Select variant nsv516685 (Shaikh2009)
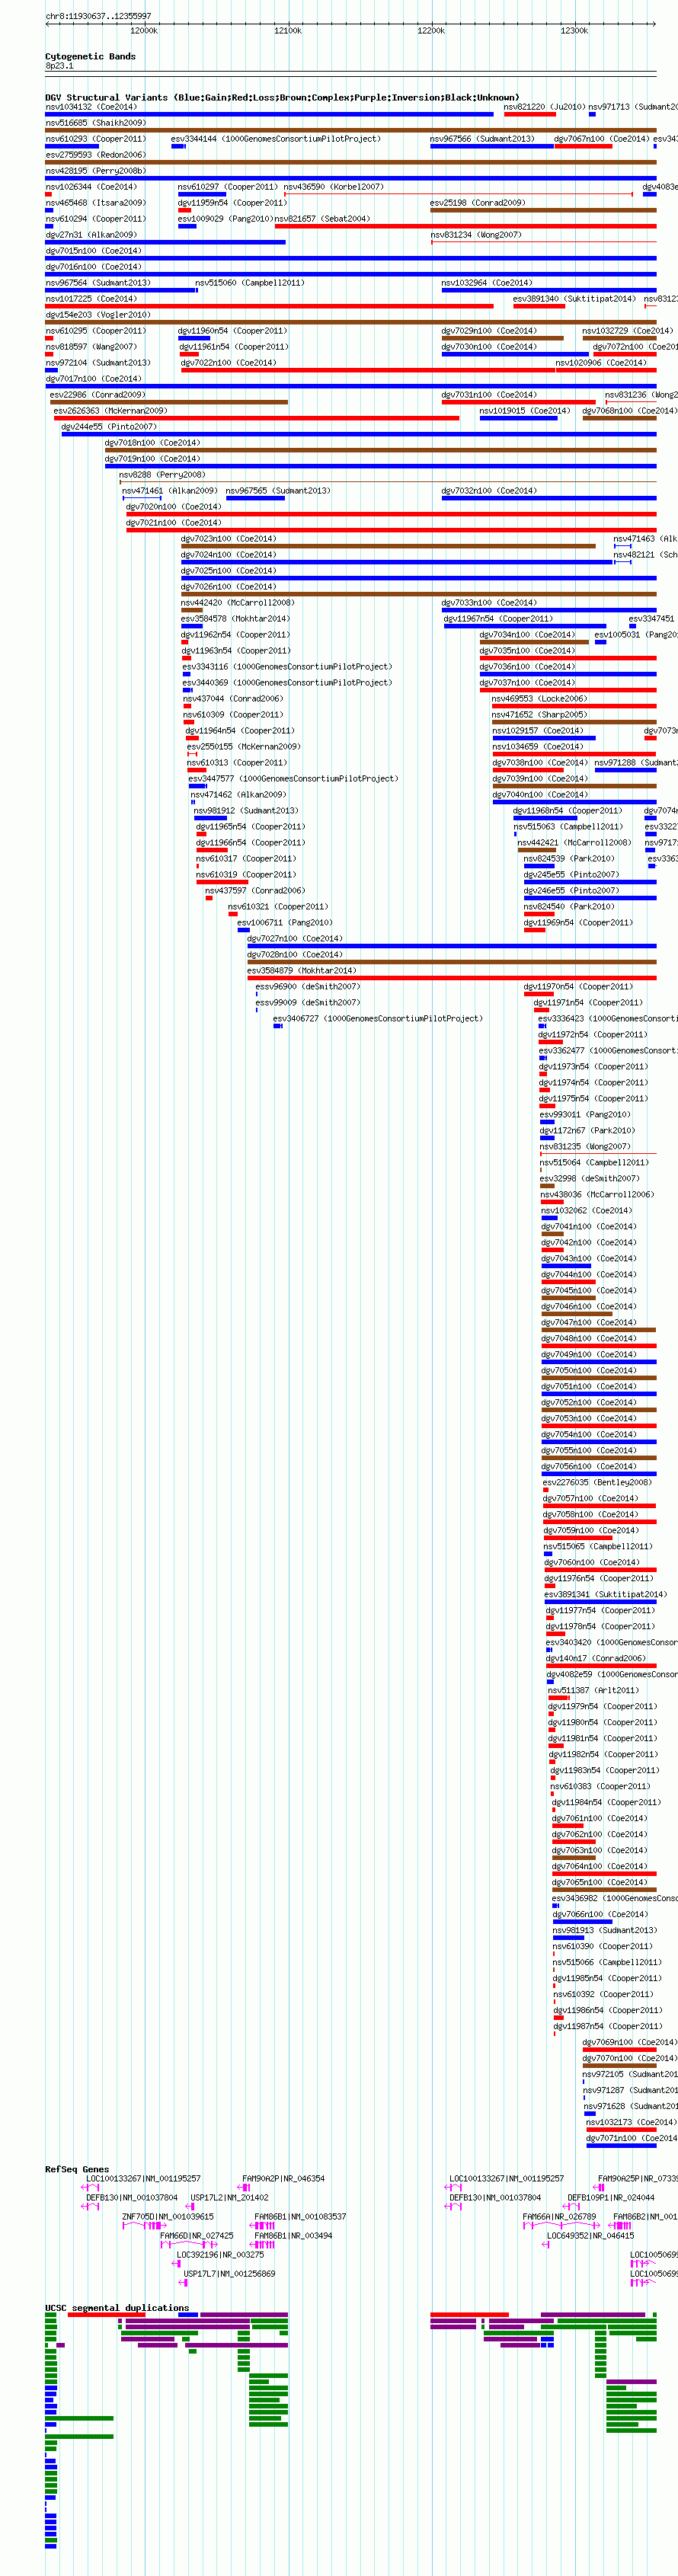The width and height of the screenshot is (678, 2576). click(x=95, y=123)
